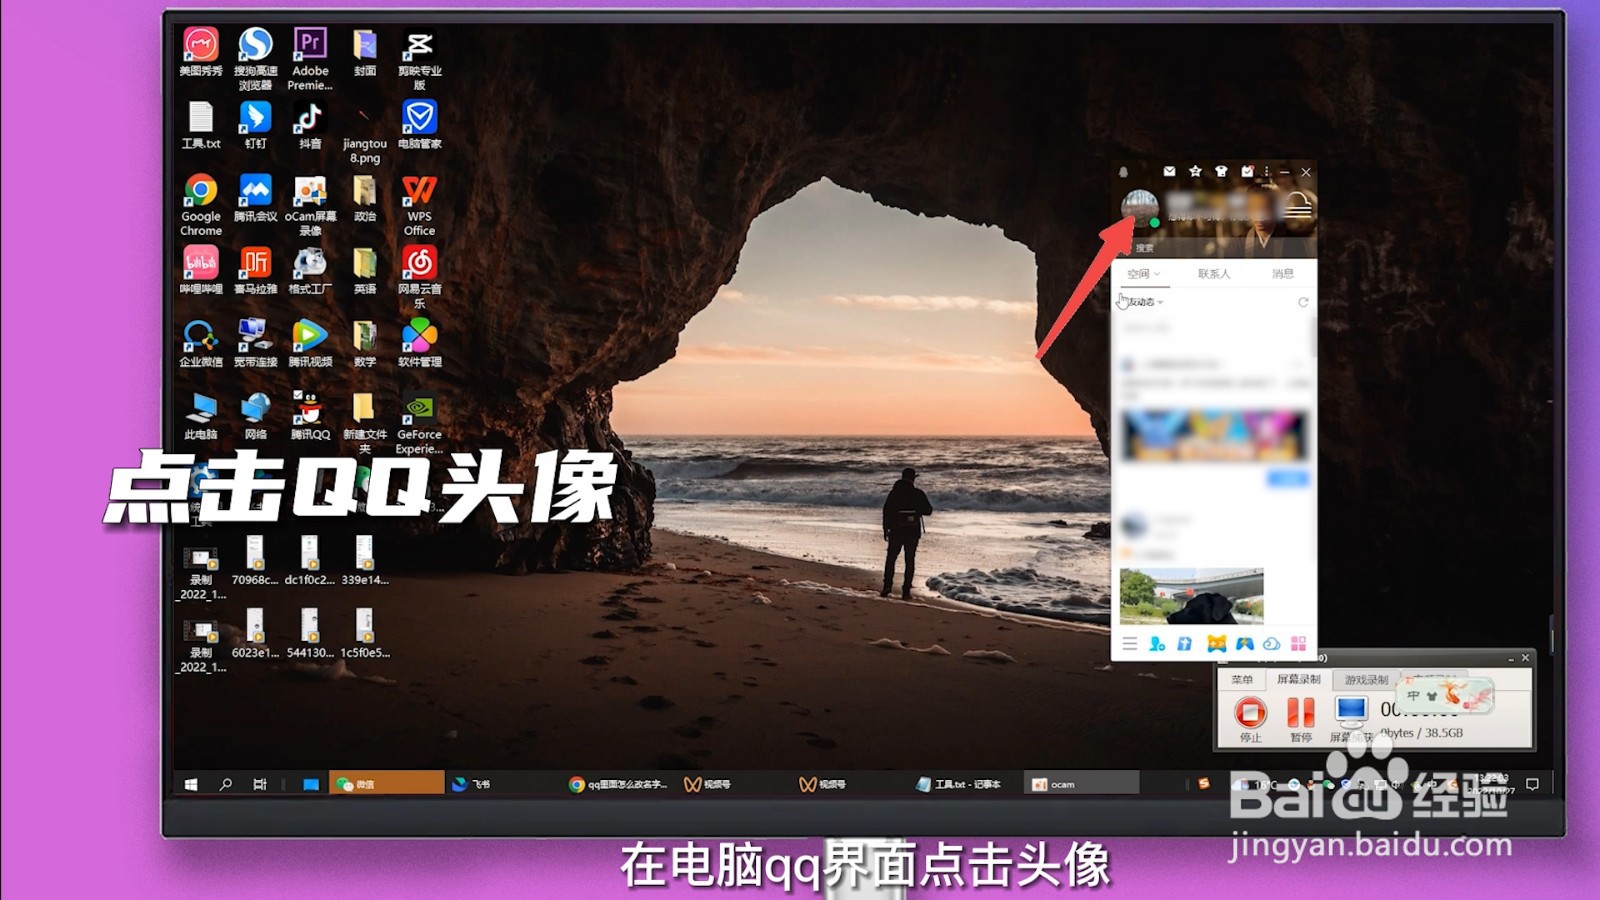Image resolution: width=1600 pixels, height=900 pixels.
Task: Open the app manager grid icon in QQ
Action: pos(1299,644)
